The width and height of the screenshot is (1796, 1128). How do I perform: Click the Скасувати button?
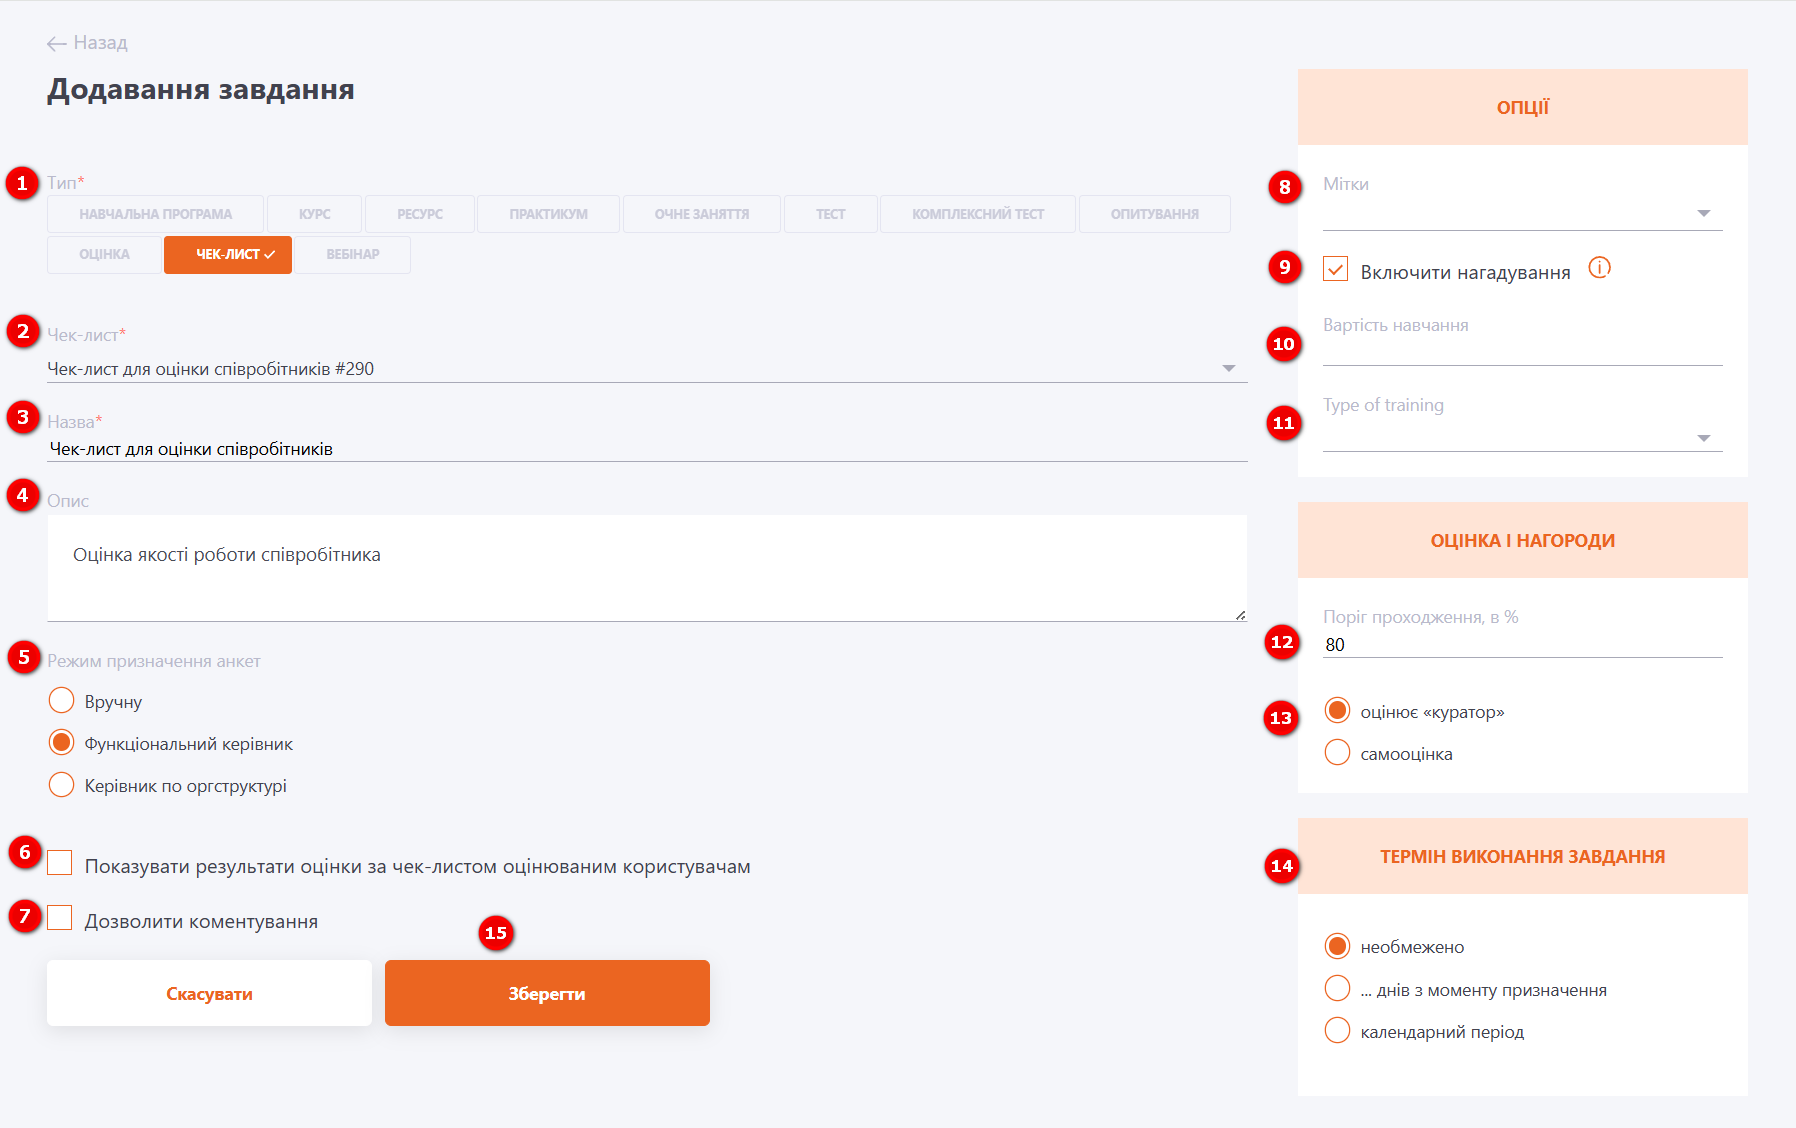209,993
